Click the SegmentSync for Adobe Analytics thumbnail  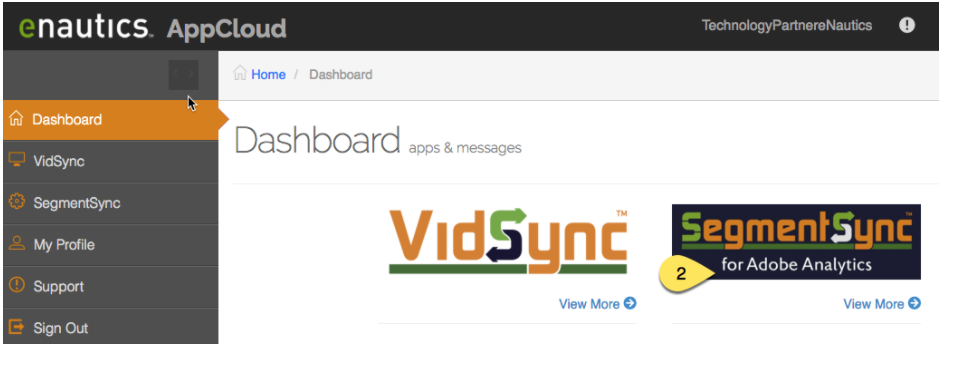[x=796, y=241]
